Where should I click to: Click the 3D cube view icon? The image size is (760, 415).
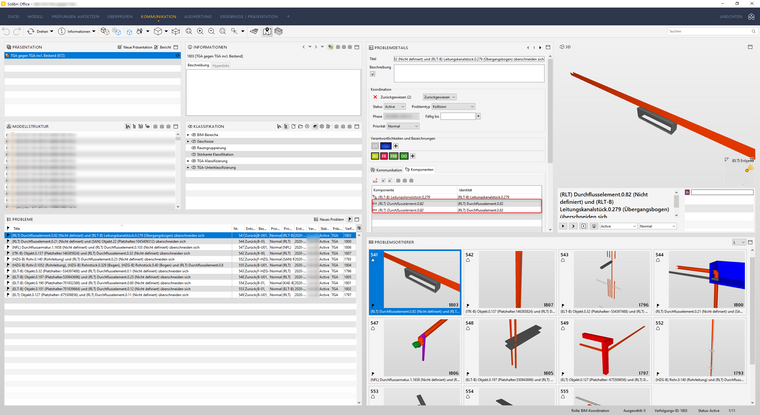[x=158, y=32]
